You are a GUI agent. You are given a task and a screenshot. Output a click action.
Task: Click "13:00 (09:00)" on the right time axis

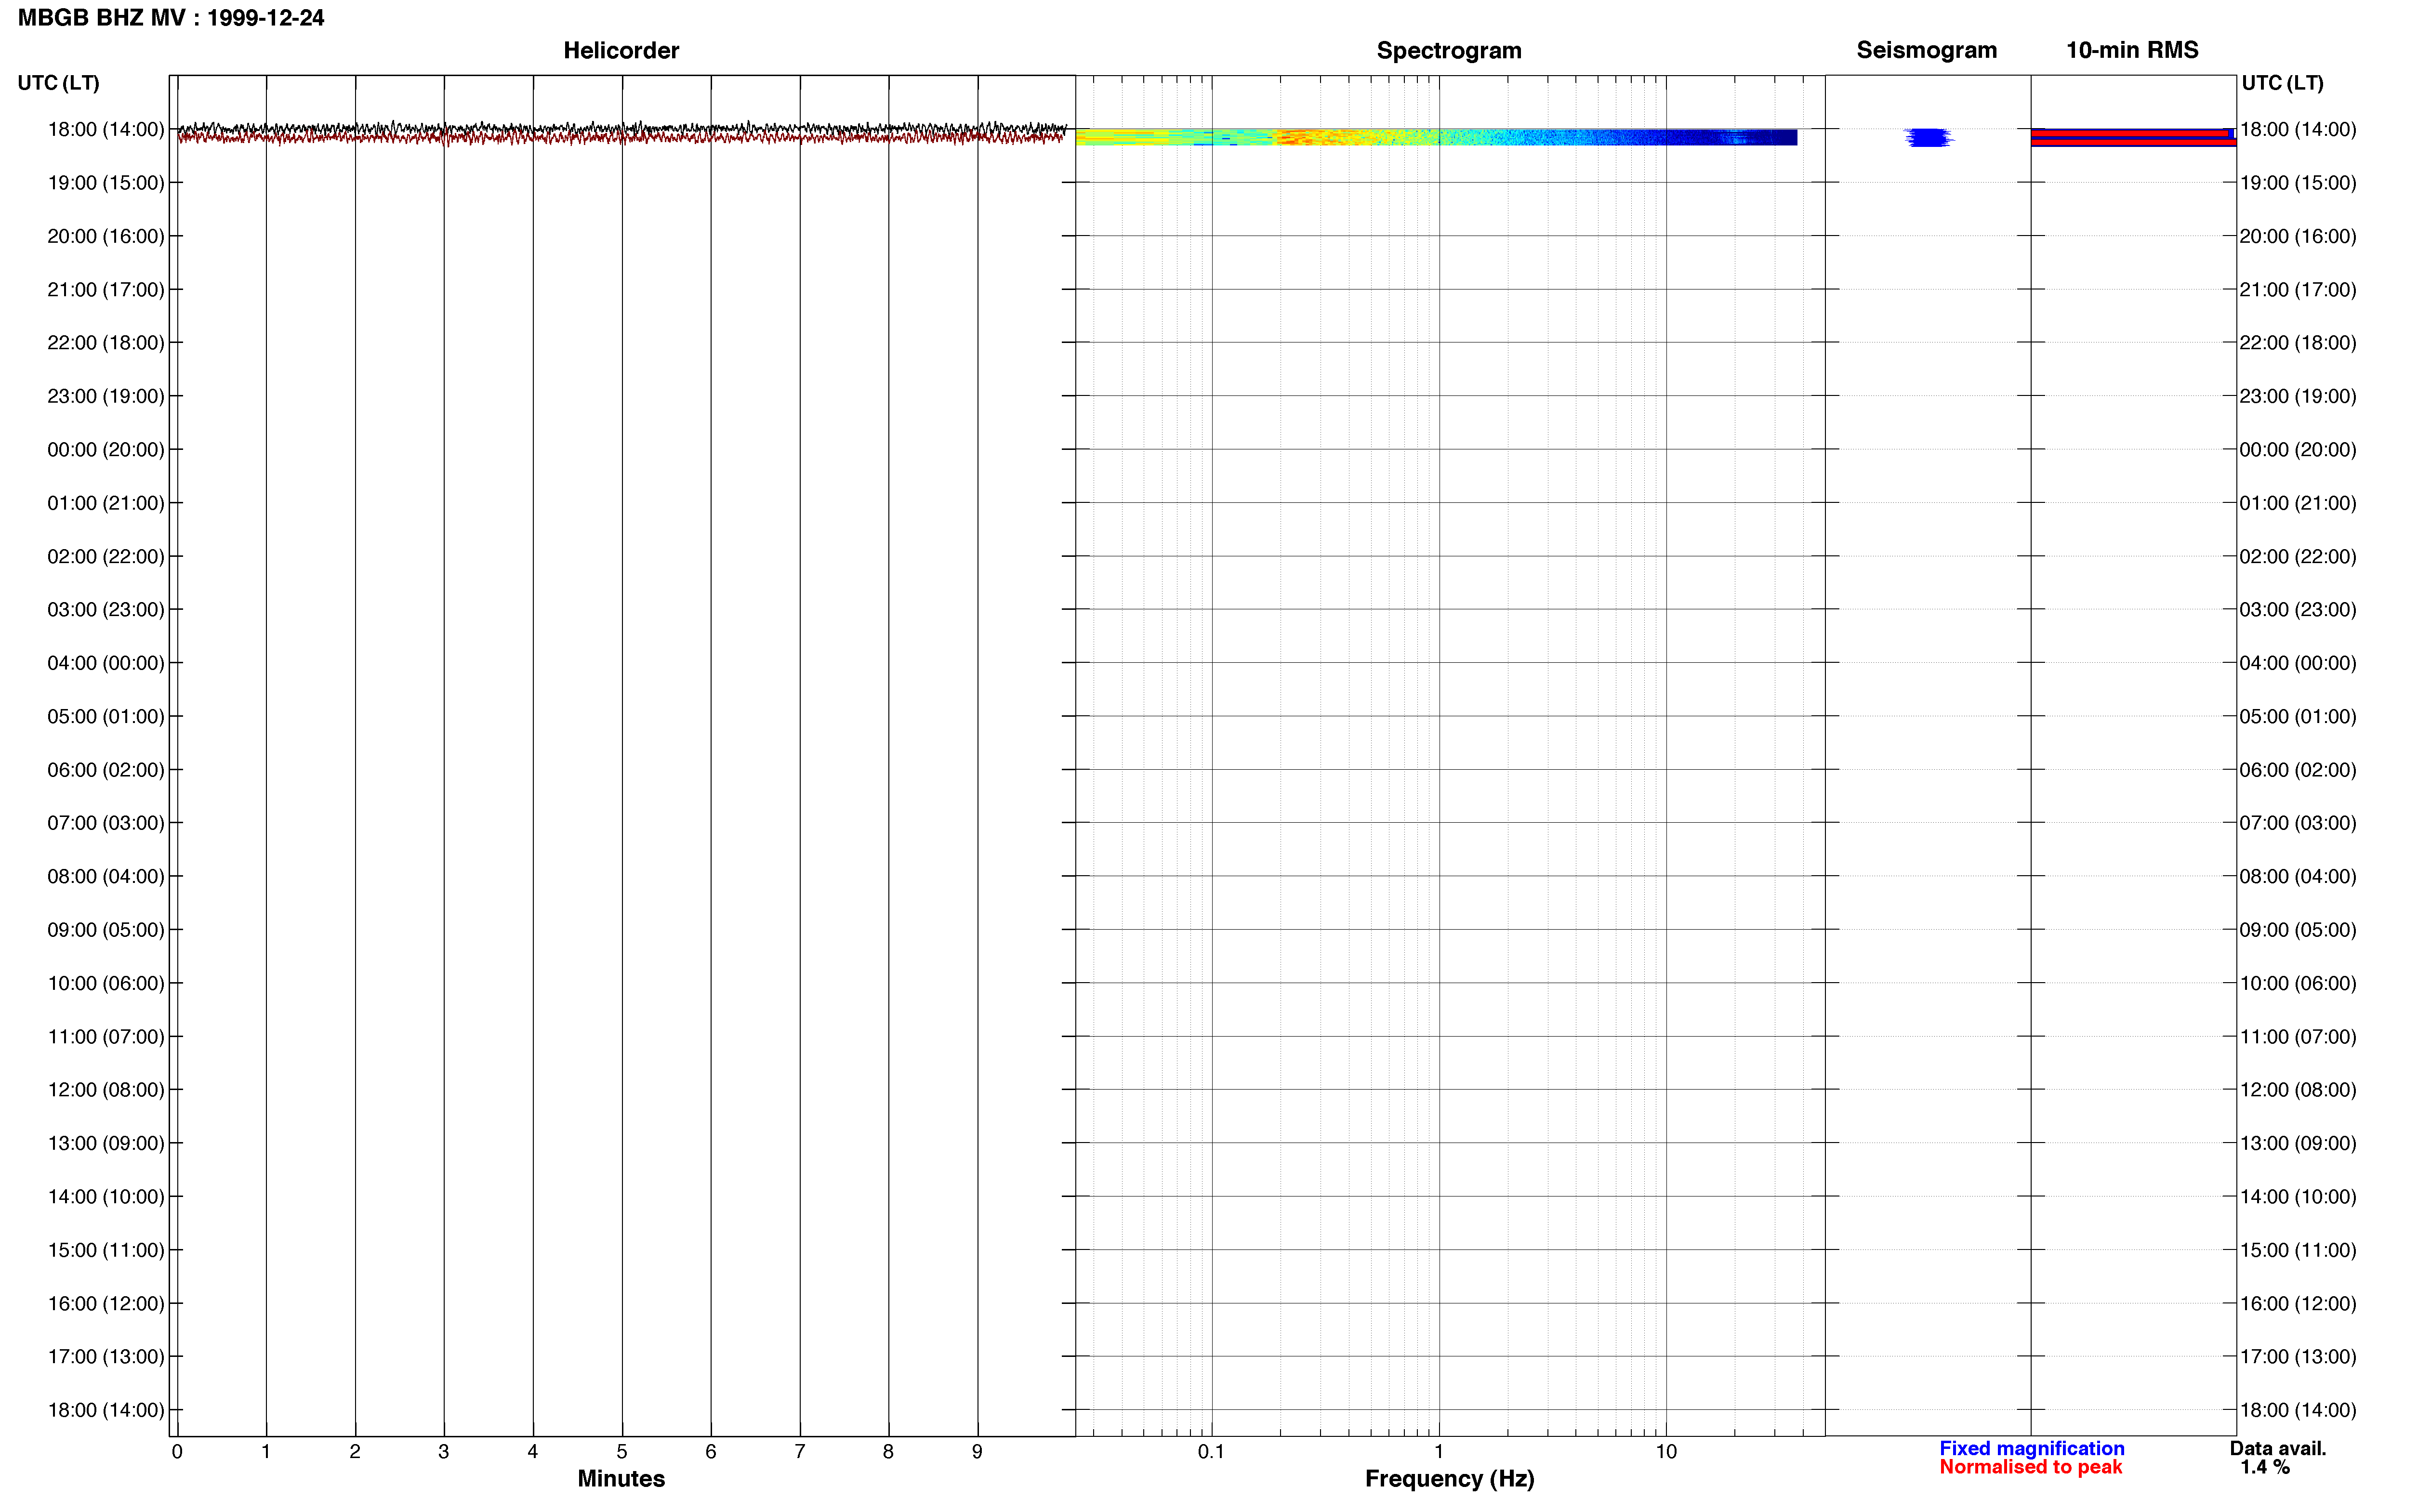(x=2298, y=1143)
